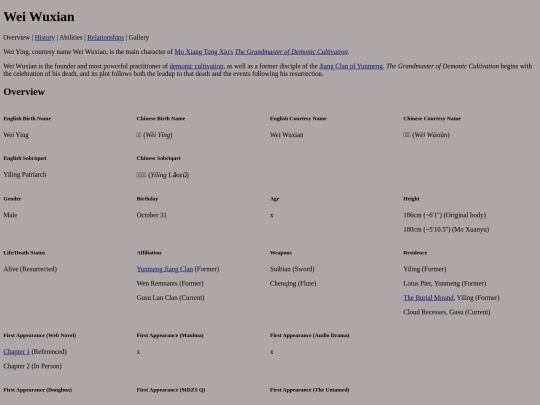
Task: Open The Burial Mound link
Action: coord(428,298)
